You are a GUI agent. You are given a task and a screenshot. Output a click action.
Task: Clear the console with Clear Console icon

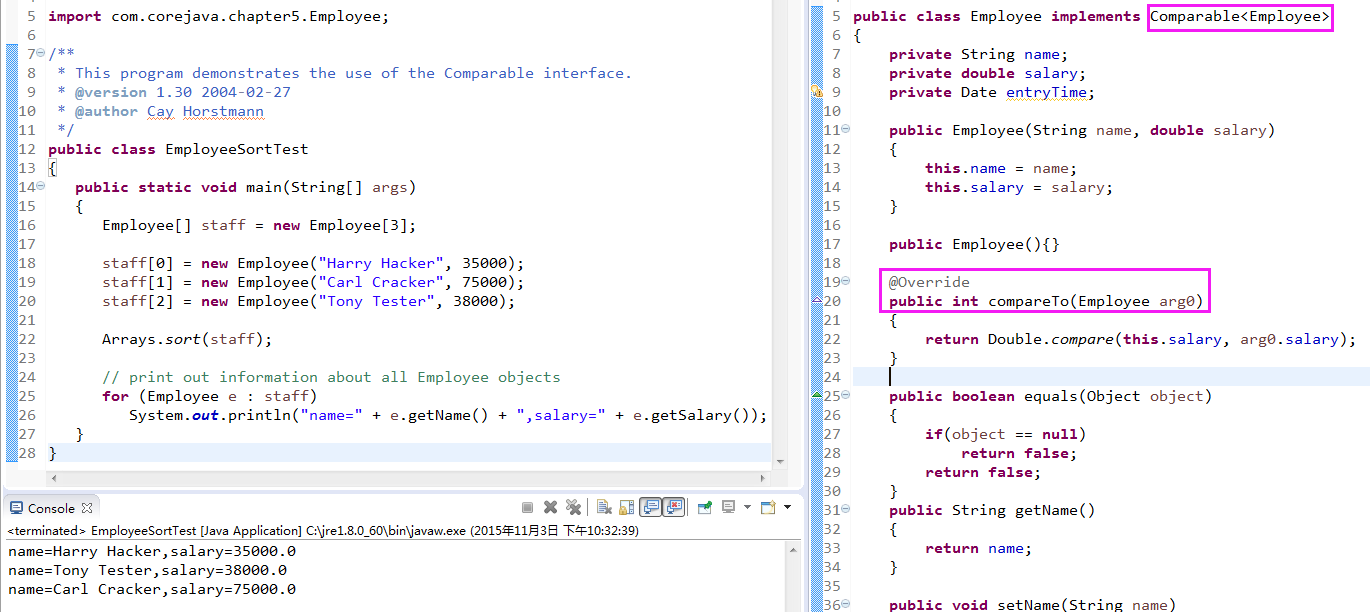pyautogui.click(x=604, y=507)
